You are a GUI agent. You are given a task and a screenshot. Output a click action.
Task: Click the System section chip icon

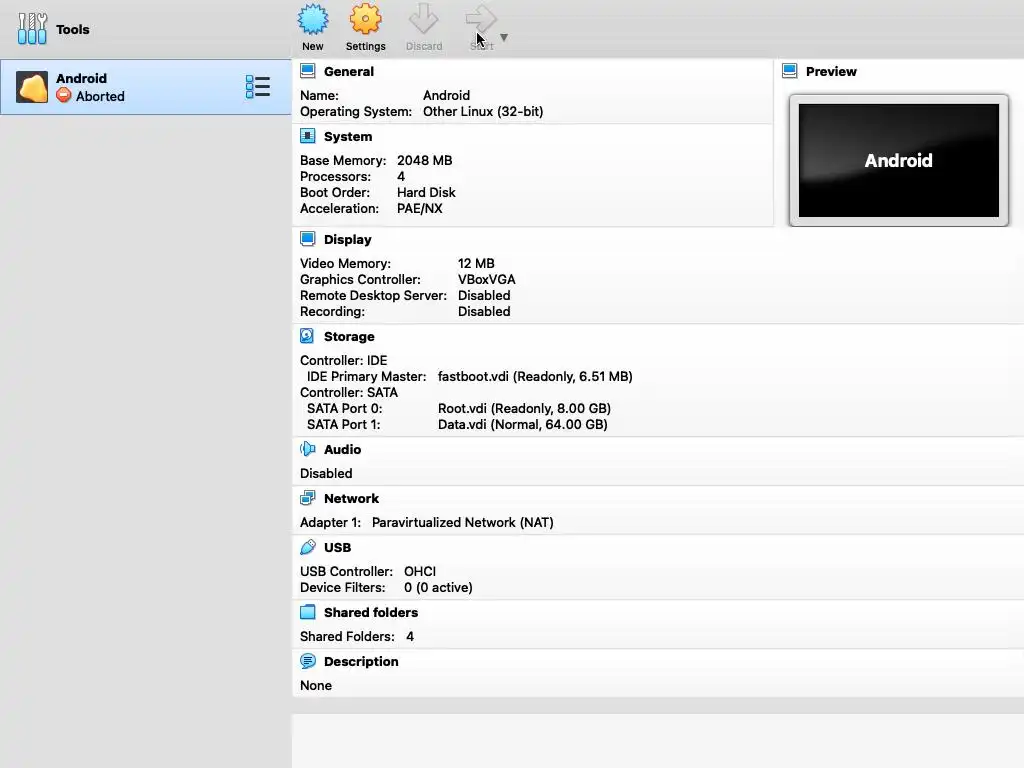tap(308, 136)
